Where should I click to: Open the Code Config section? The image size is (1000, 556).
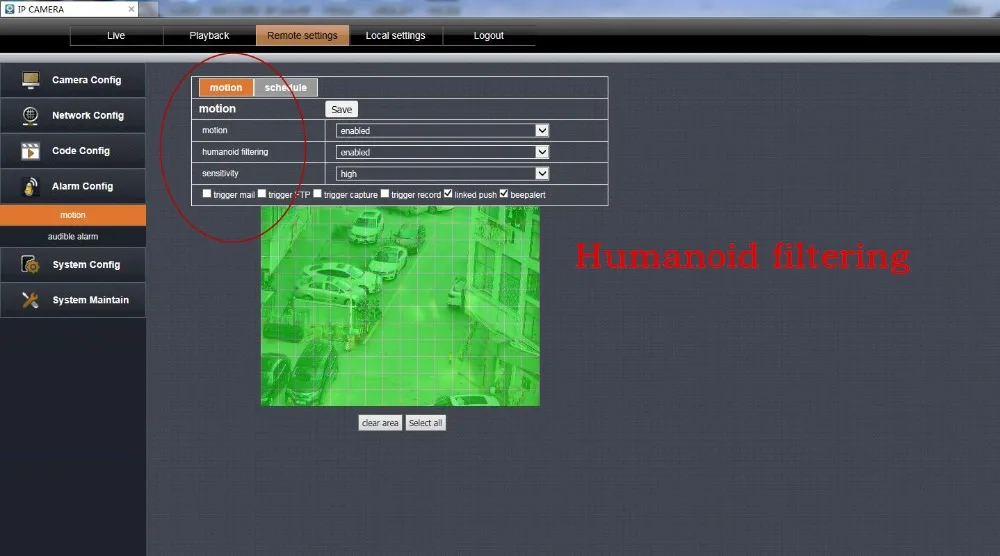[73, 151]
